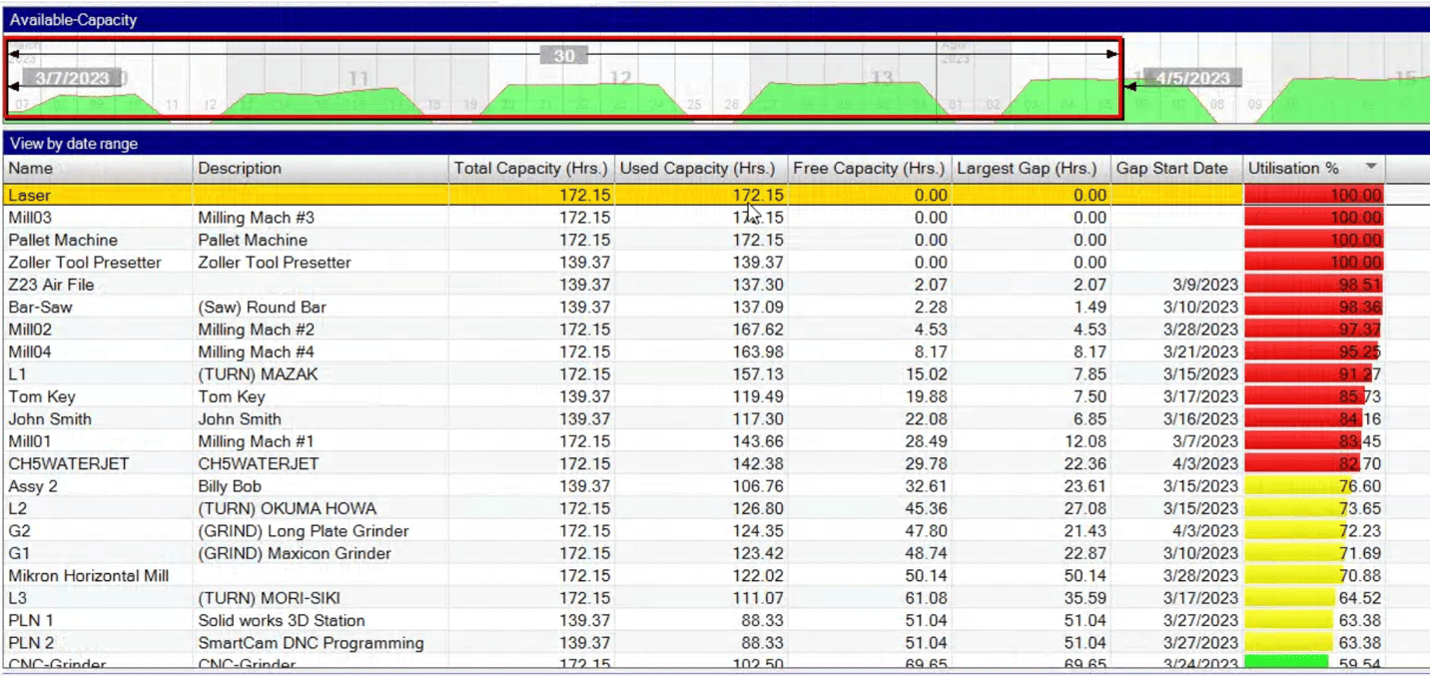Click Solid works 3D Station description
This screenshot has height=678, width=1430.
pos(282,620)
